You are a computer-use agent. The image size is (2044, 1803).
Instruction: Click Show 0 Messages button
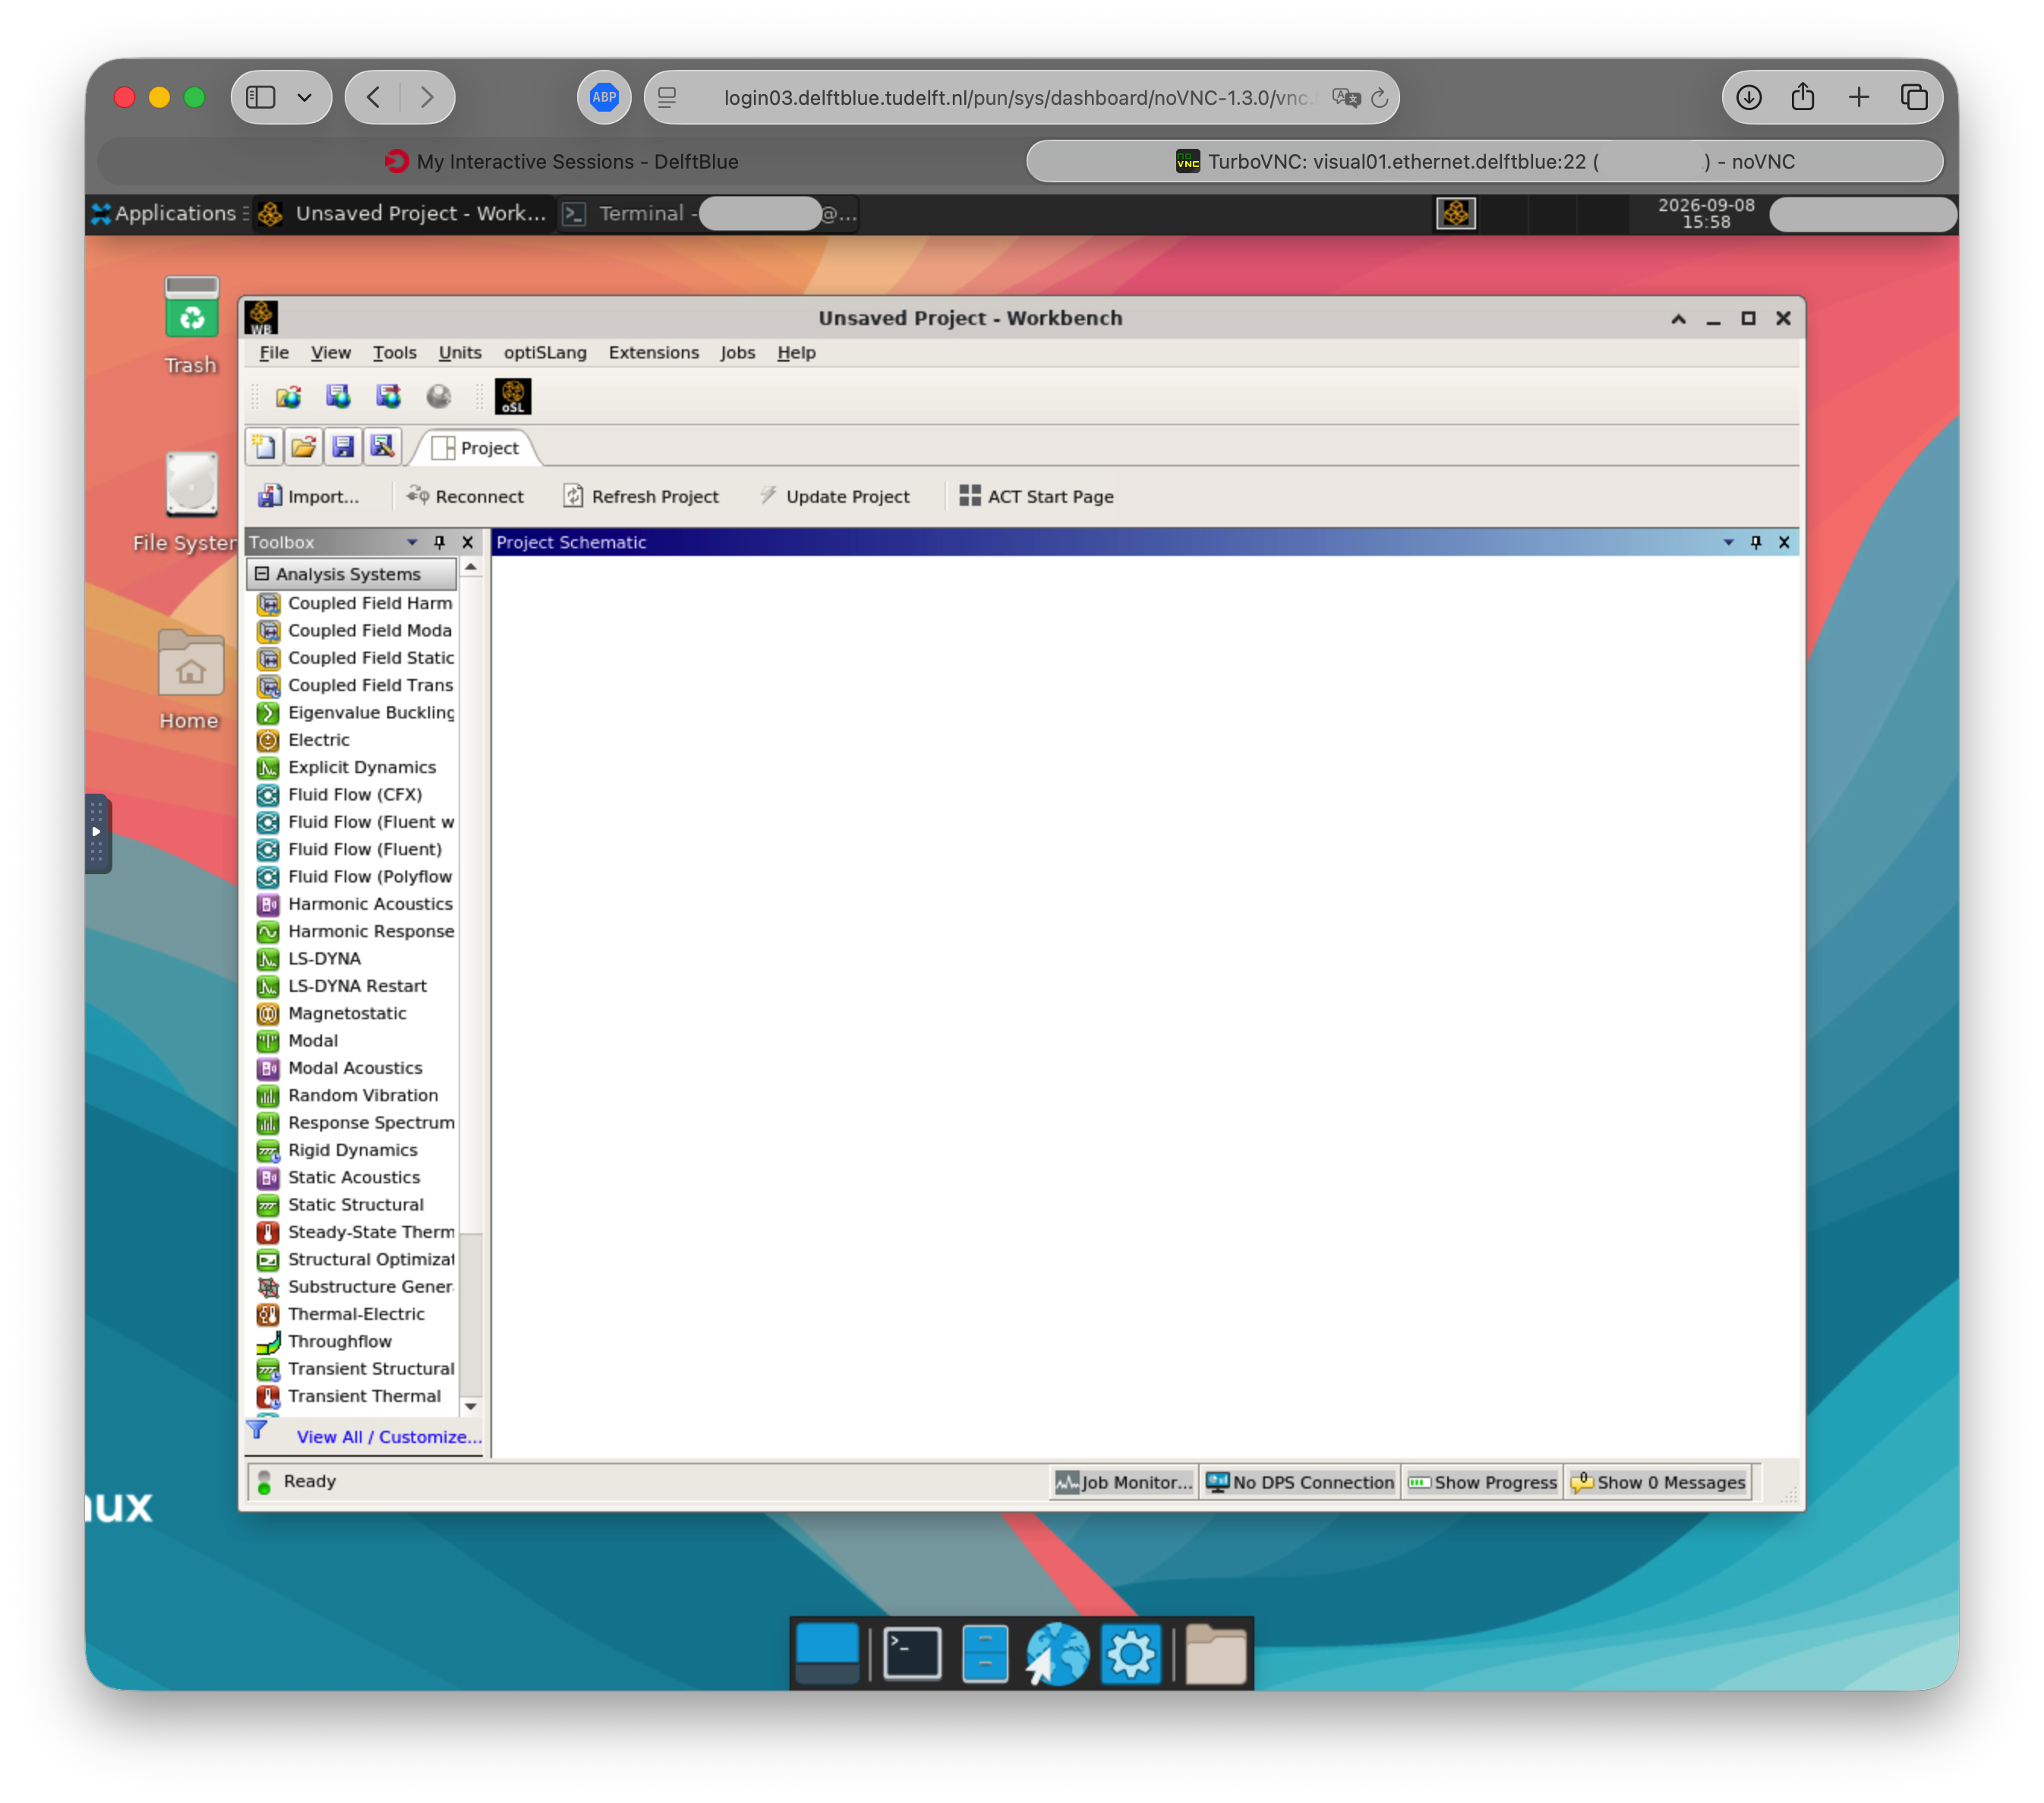point(1658,1483)
